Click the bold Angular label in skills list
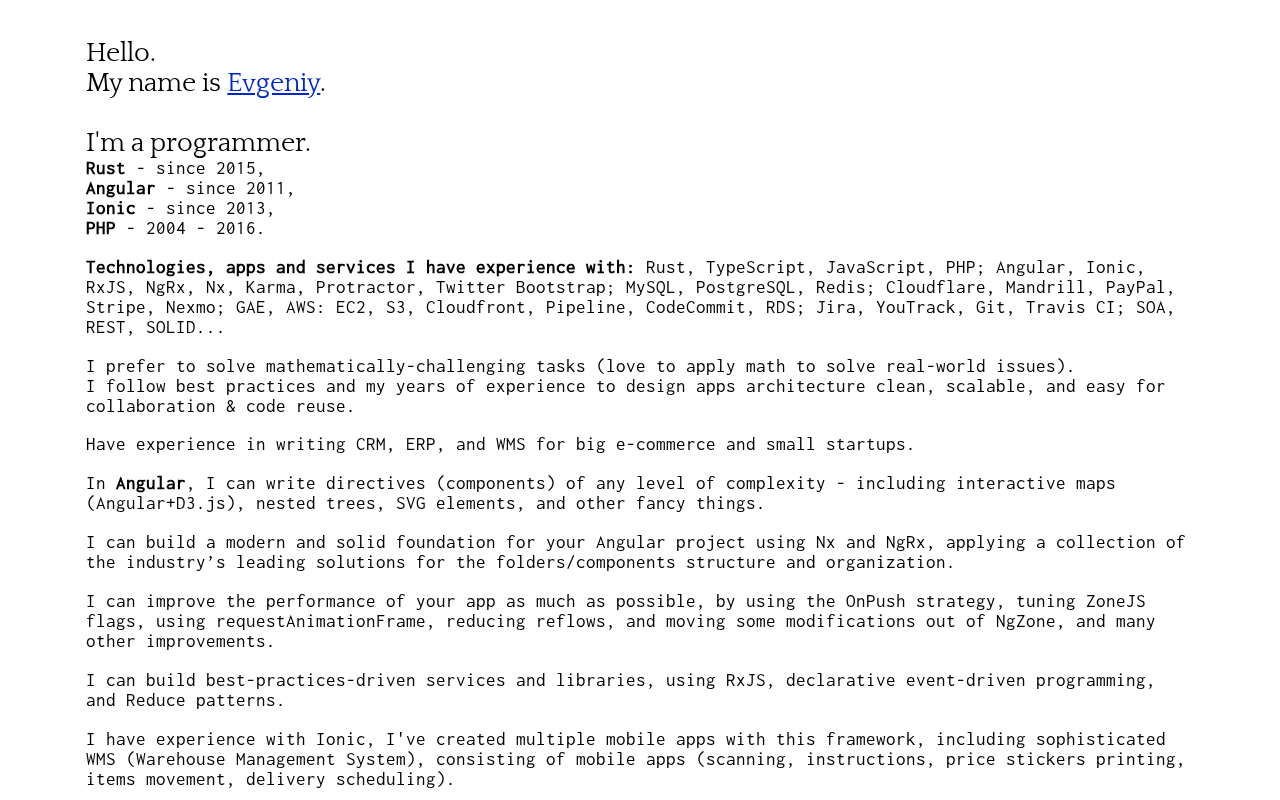 [121, 188]
